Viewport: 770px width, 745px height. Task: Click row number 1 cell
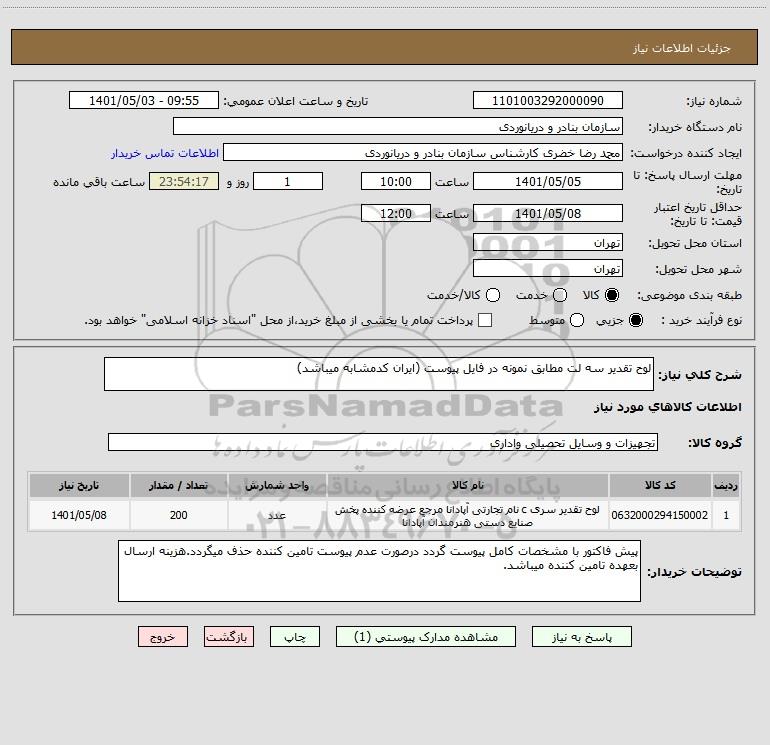(x=726, y=515)
